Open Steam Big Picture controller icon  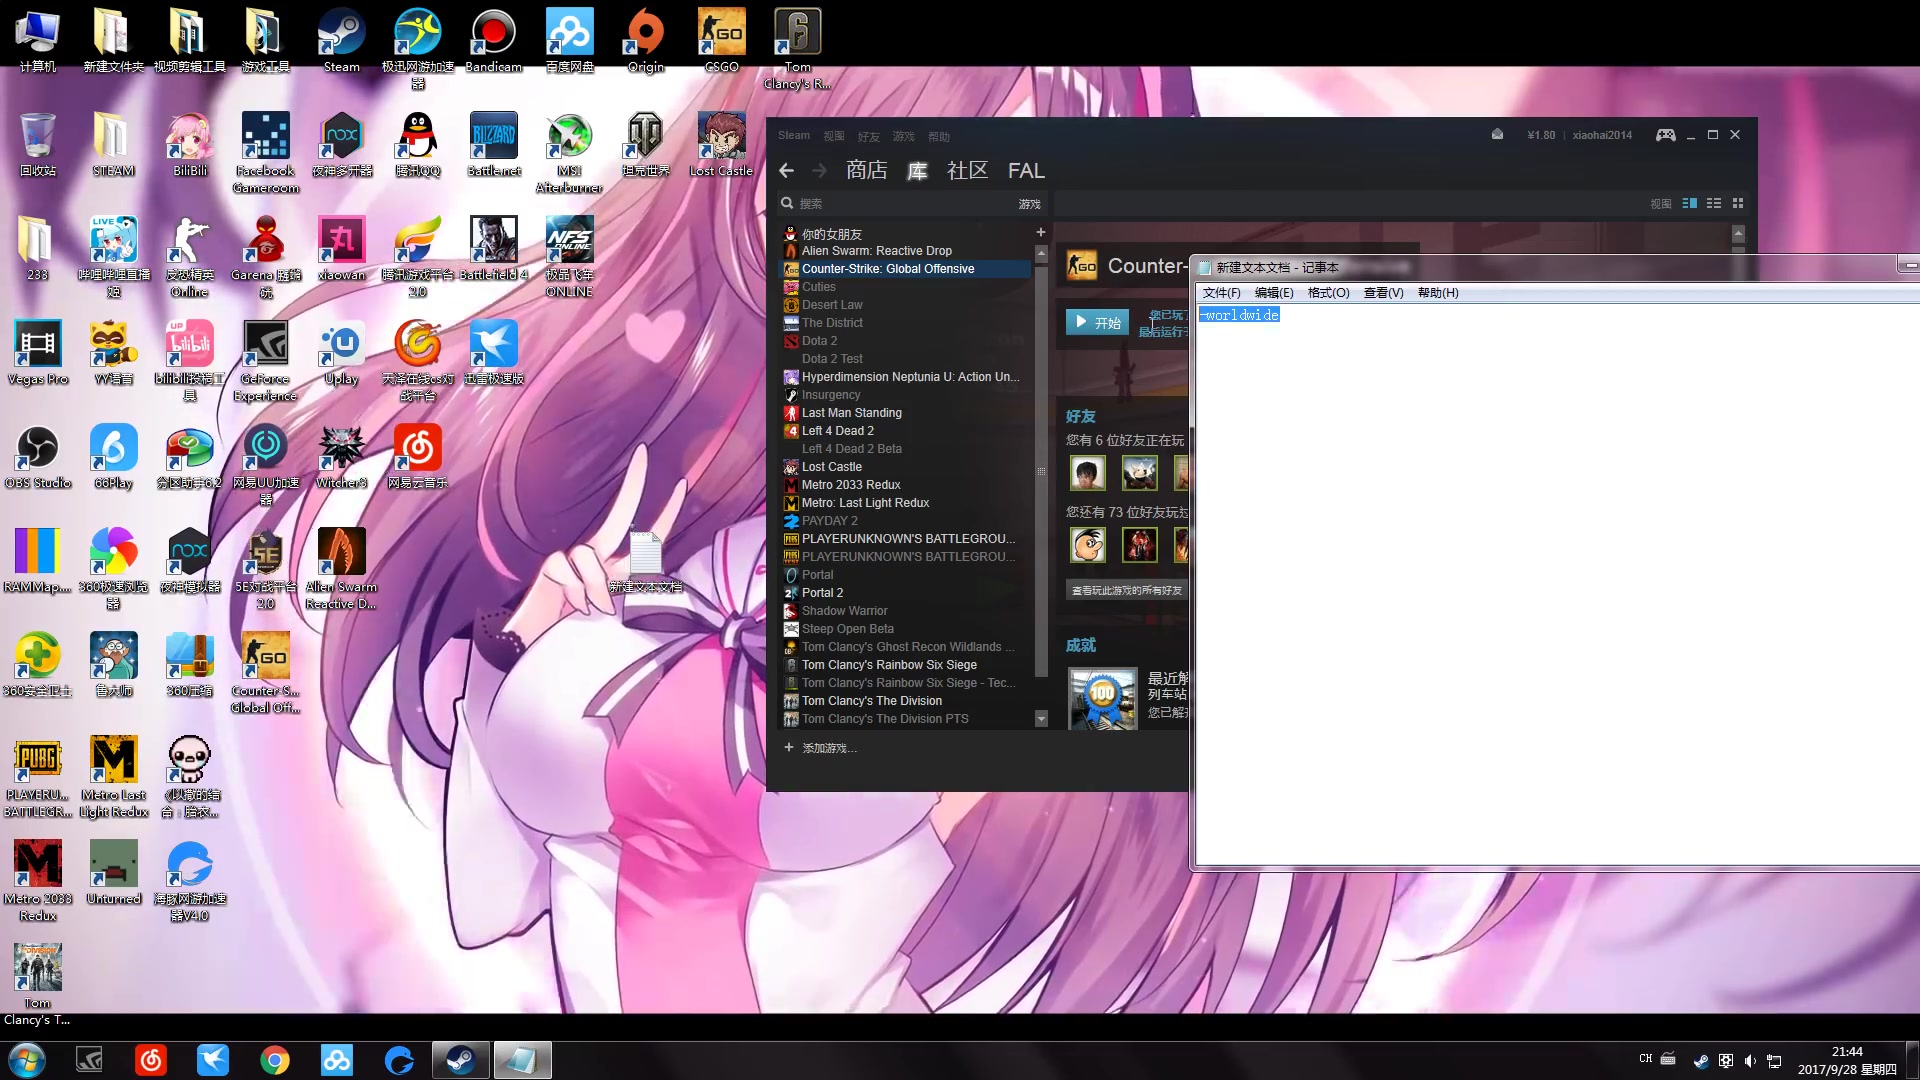click(1665, 135)
